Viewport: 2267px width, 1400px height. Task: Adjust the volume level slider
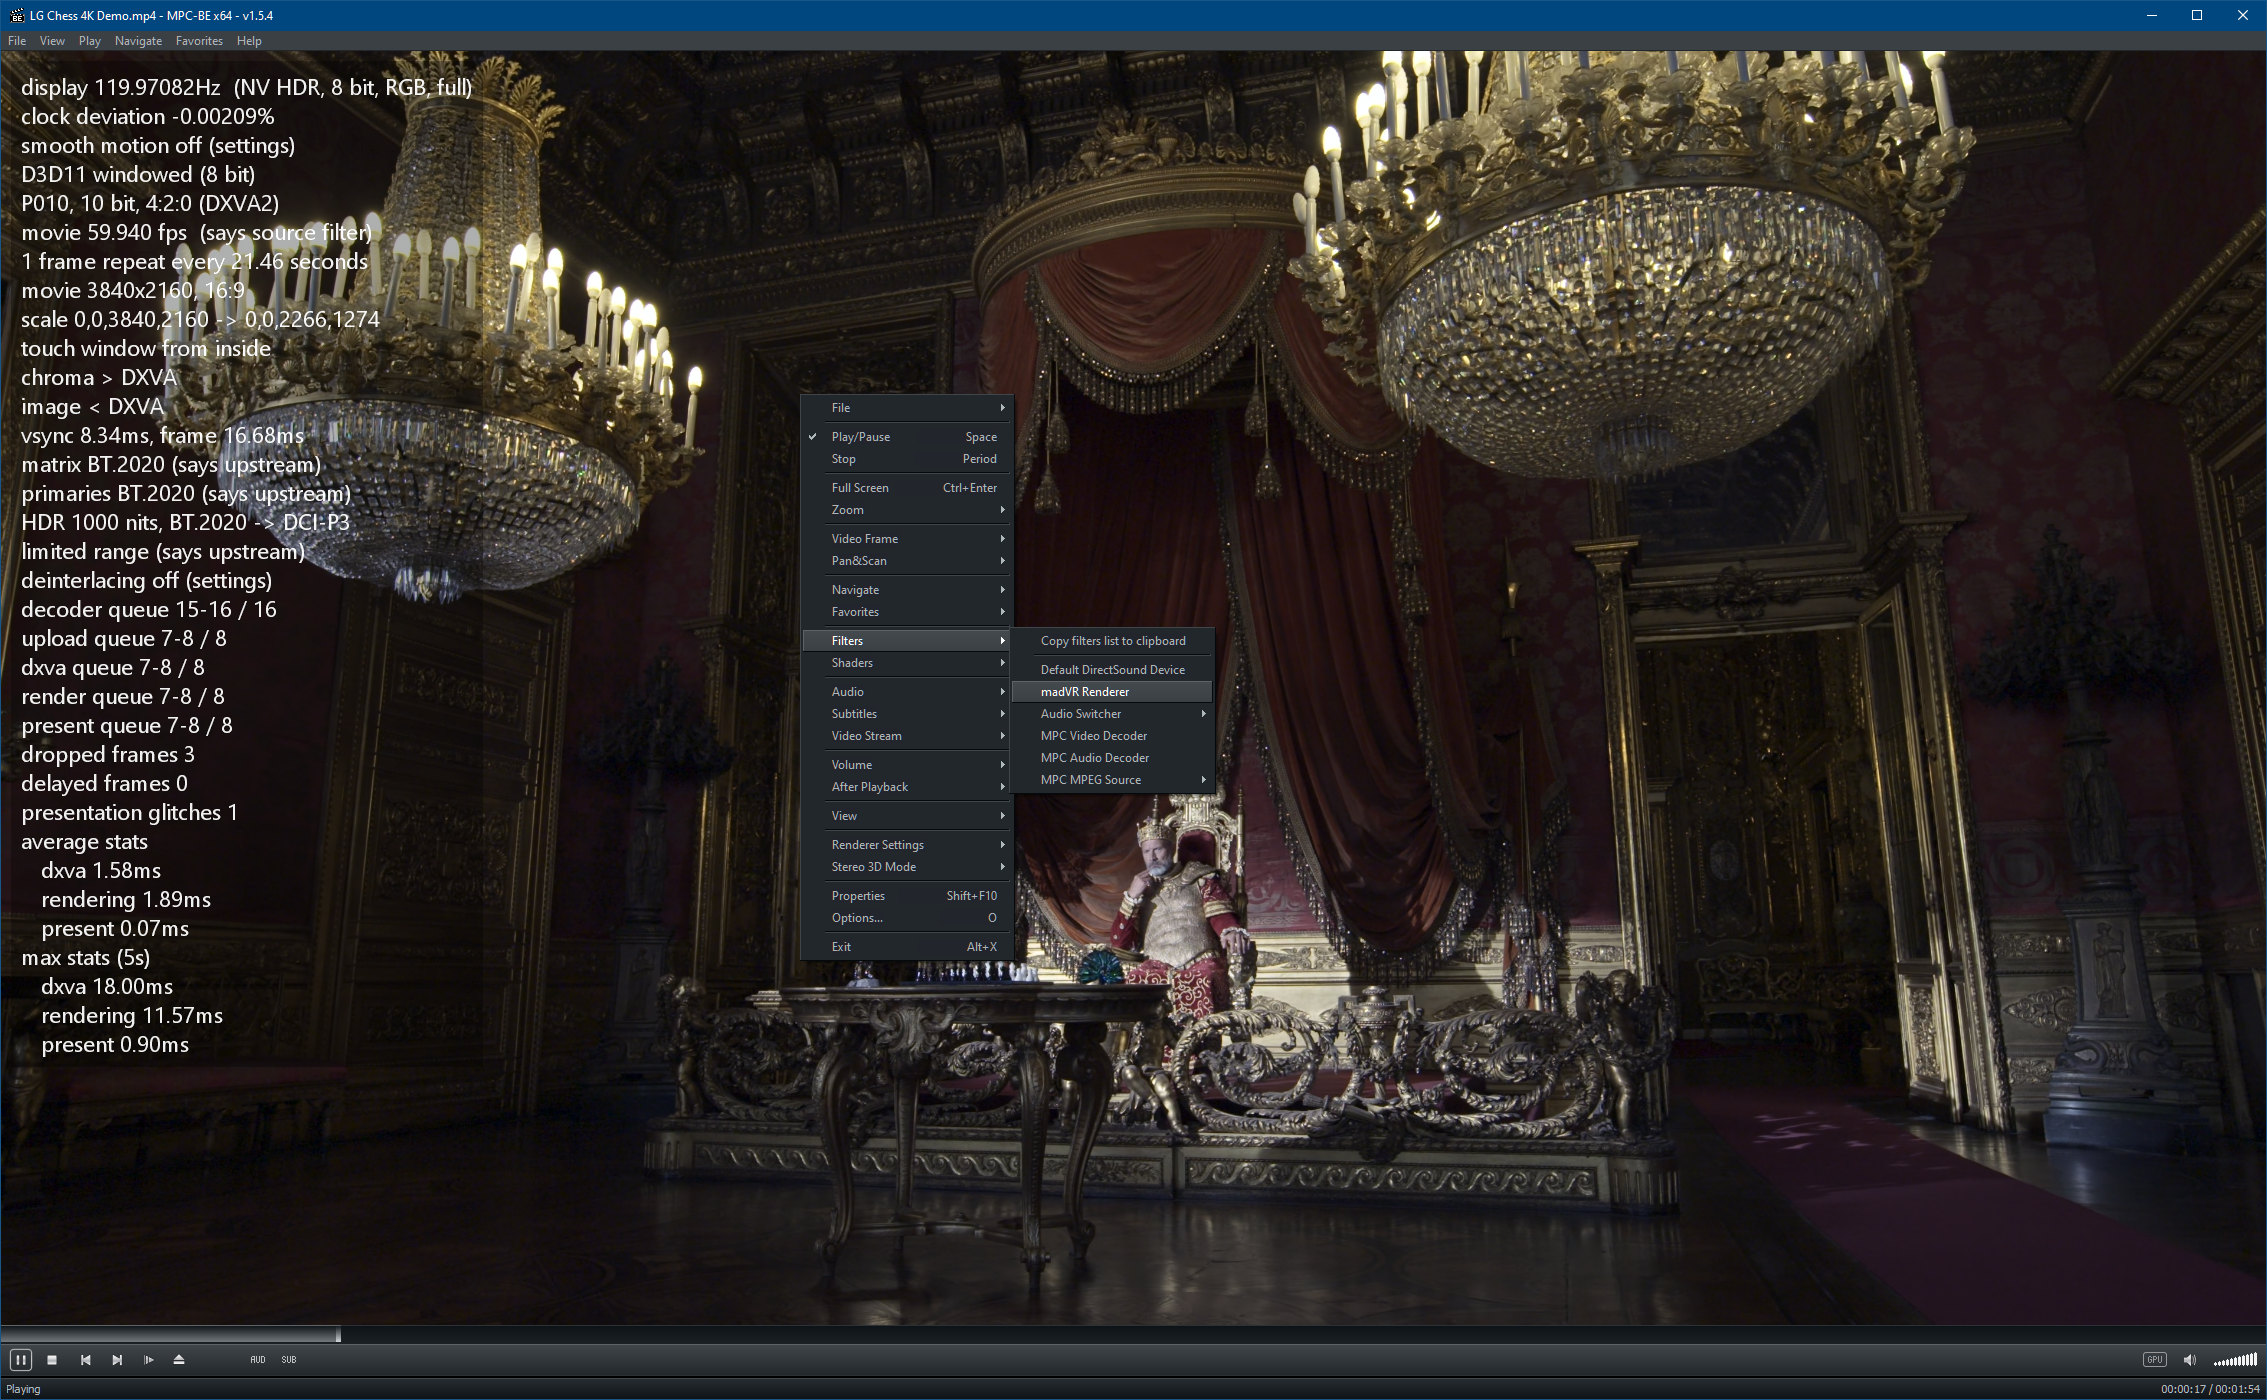[2235, 1360]
